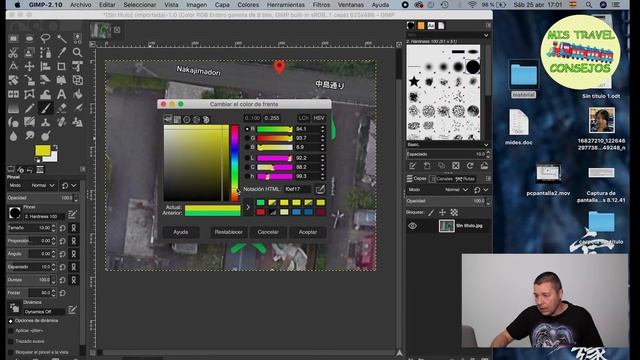Click the Espaciado stepper in Brushes panel
Viewport: 640px width, 360px height.
(488, 154)
